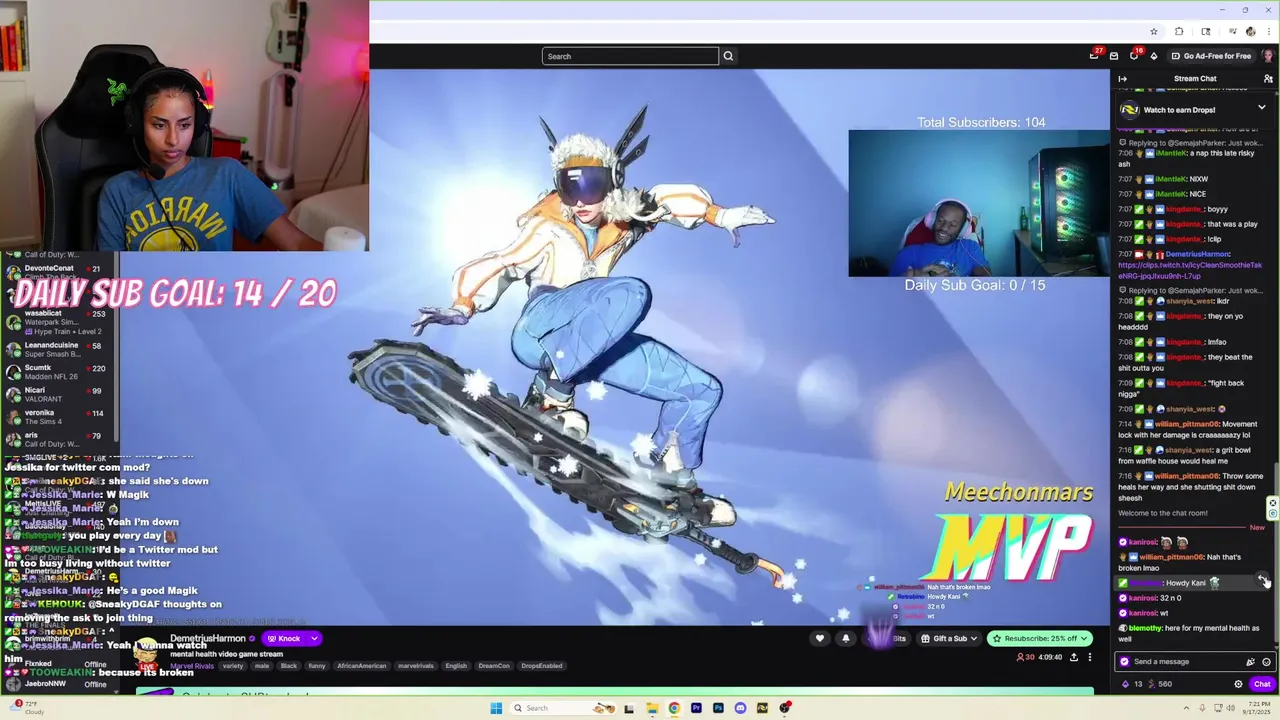
Task: Click the Get Bits diamond icon in the top bar
Action: click(1154, 56)
